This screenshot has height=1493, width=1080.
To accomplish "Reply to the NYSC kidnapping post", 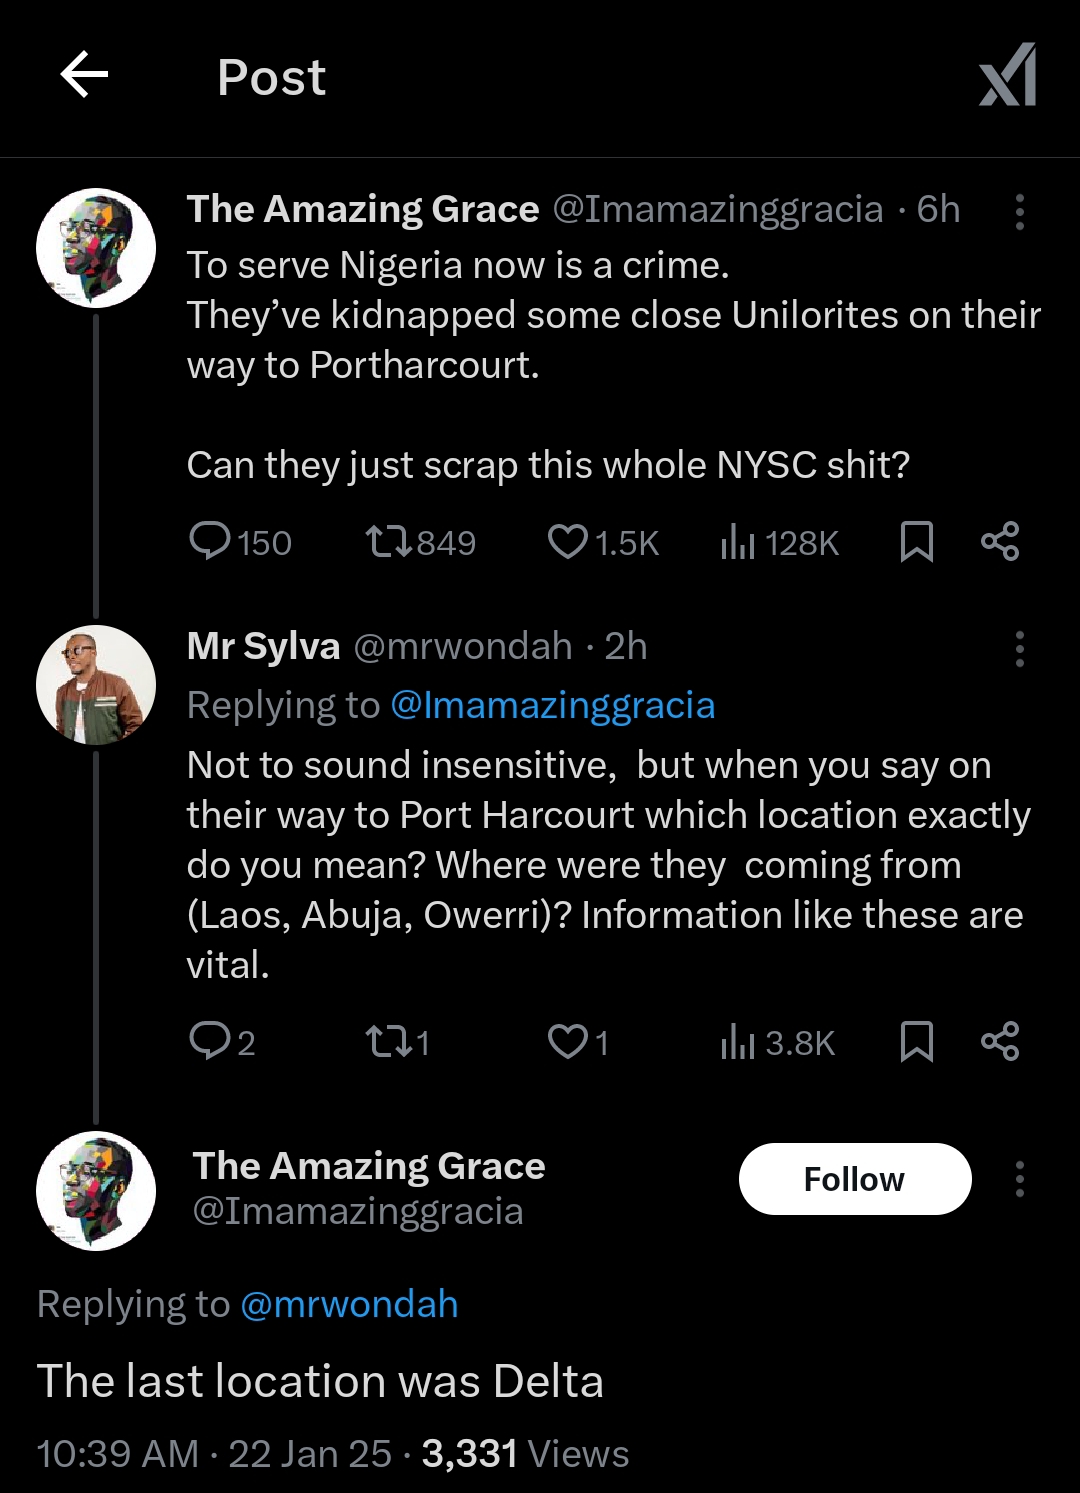I will pyautogui.click(x=210, y=541).
